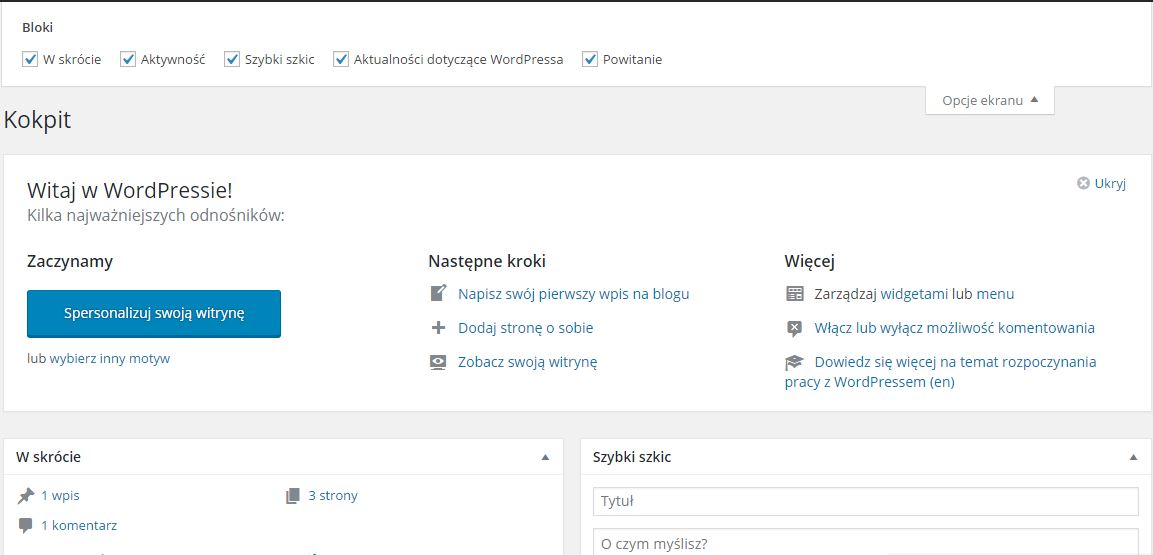Click the comment icon beside 1 komentarz
The width and height of the screenshot is (1153, 555).
pyautogui.click(x=26, y=526)
